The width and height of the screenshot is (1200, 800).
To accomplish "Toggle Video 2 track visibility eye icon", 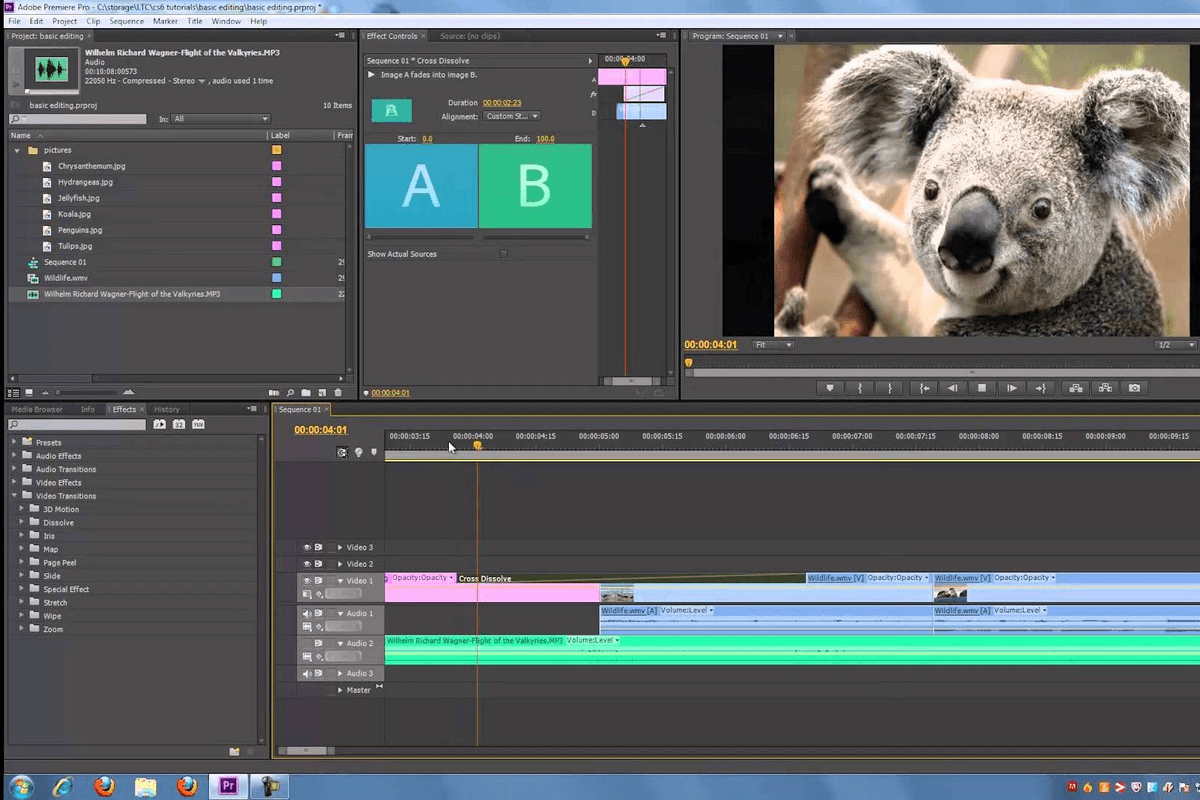I will (306, 564).
